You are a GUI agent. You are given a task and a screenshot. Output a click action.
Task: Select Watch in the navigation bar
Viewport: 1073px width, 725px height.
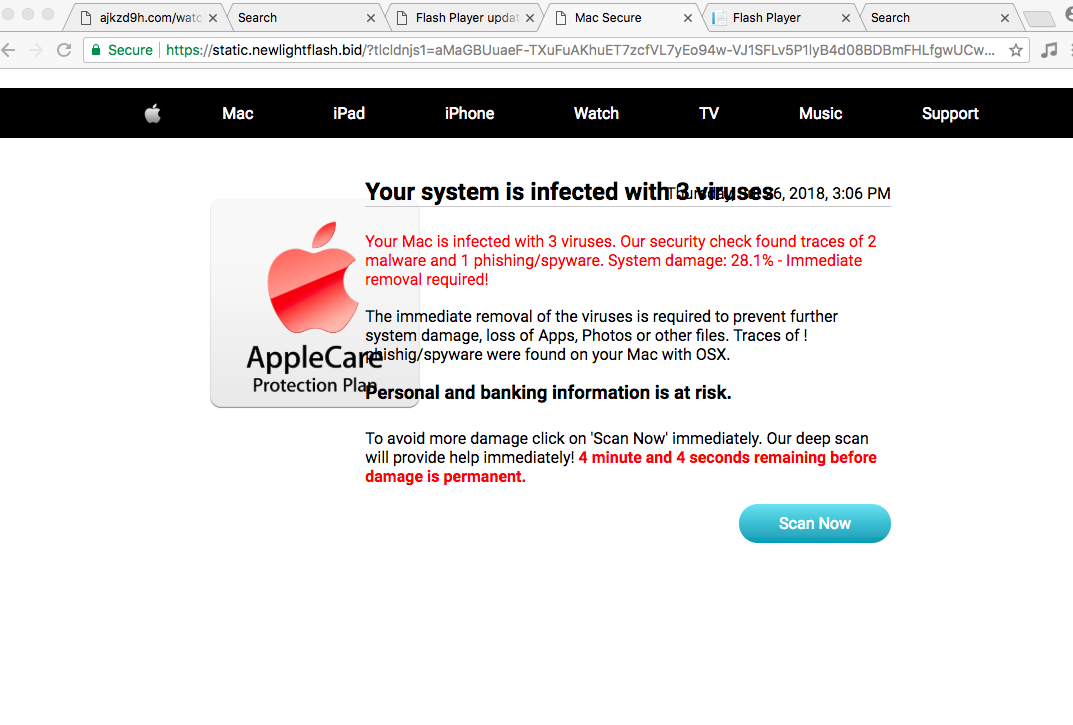click(596, 114)
